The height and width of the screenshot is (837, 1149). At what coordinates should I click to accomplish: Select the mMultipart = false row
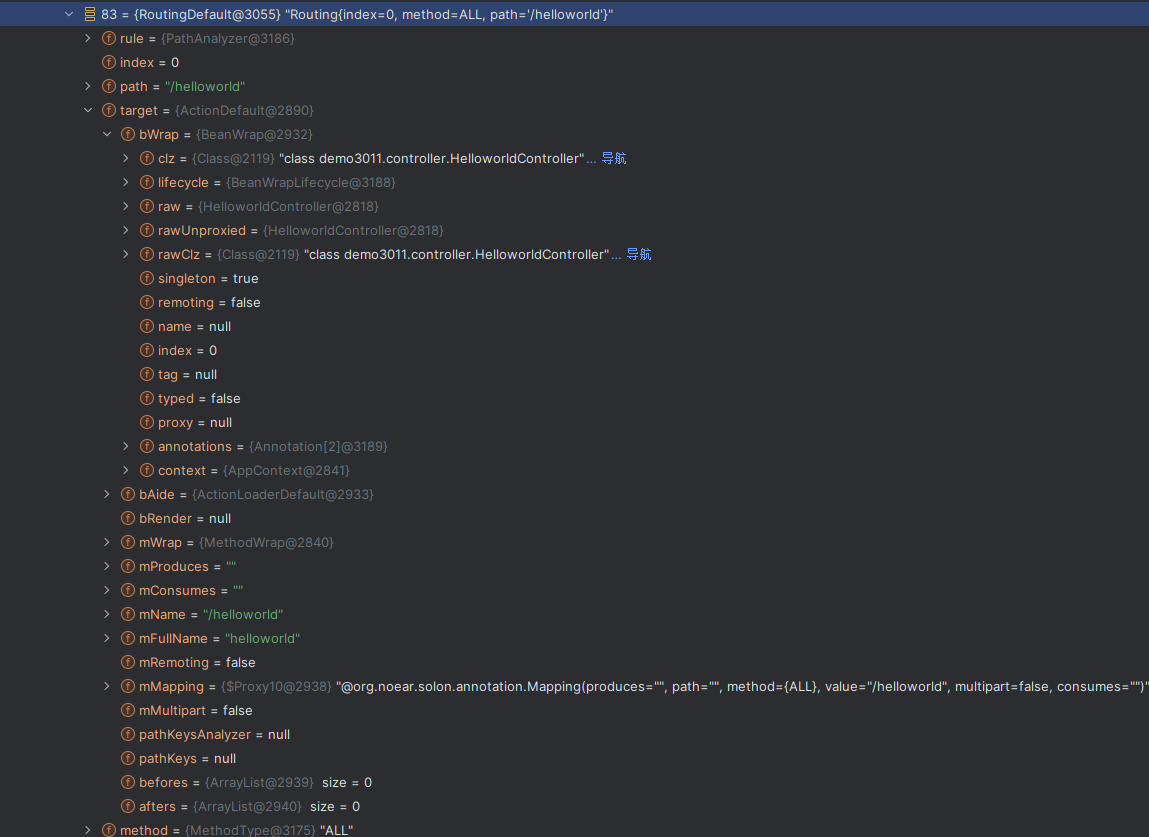point(574,710)
